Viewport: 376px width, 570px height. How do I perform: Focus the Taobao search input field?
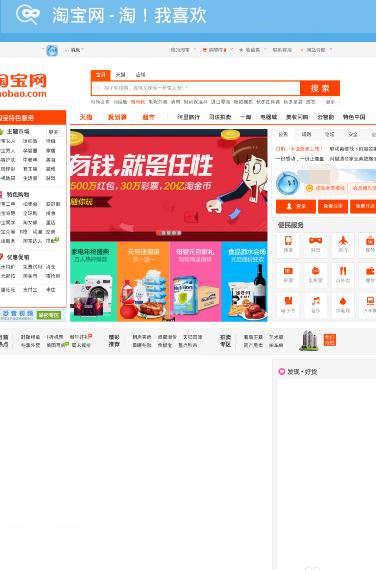196,88
